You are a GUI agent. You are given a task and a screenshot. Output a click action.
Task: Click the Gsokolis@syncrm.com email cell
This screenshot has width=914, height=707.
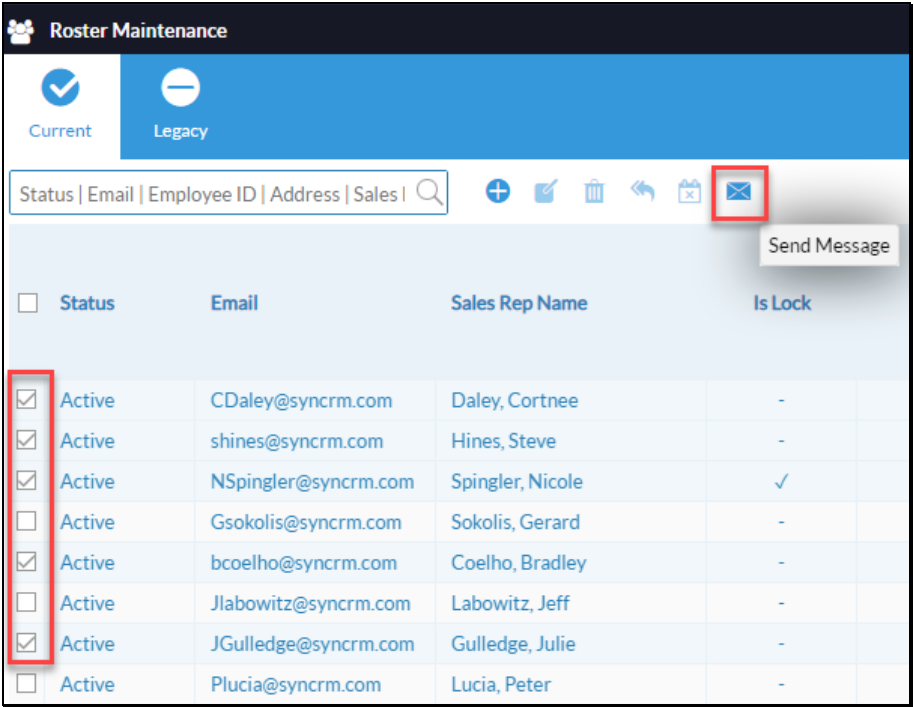(x=306, y=522)
